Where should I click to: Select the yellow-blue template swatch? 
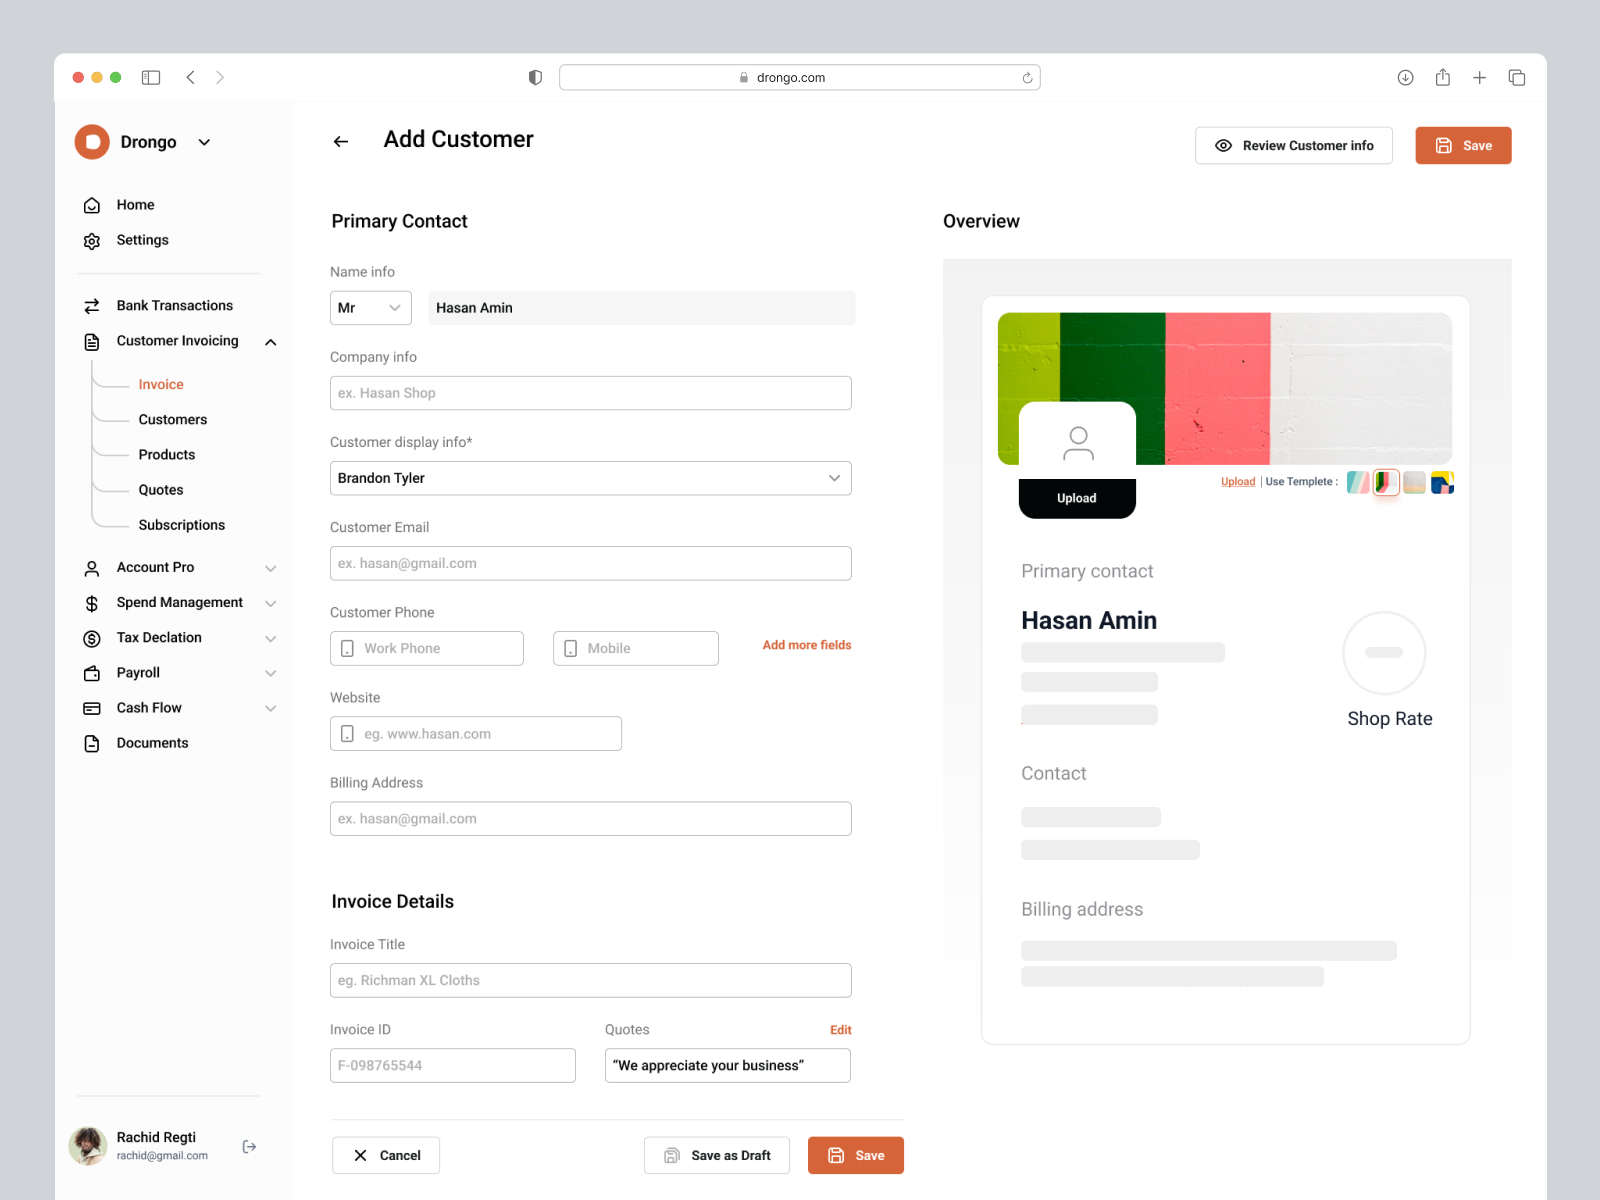pyautogui.click(x=1442, y=483)
